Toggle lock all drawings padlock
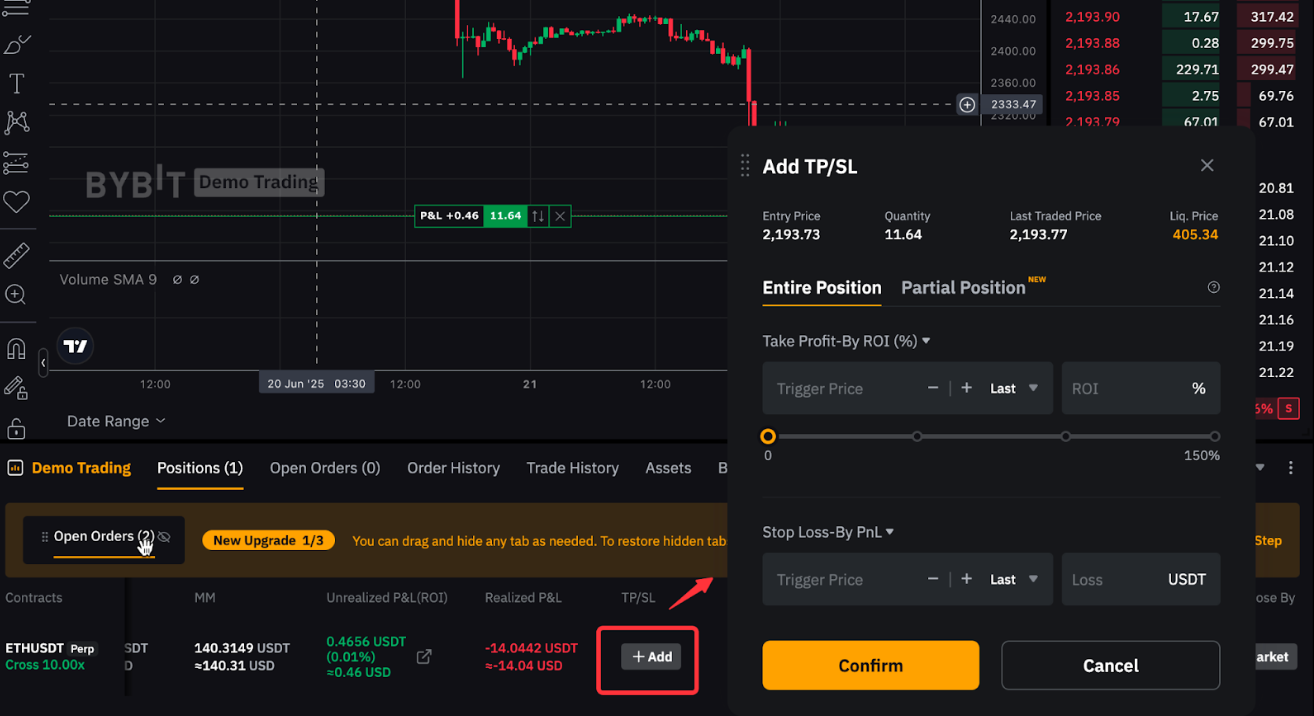 pyautogui.click(x=16, y=428)
